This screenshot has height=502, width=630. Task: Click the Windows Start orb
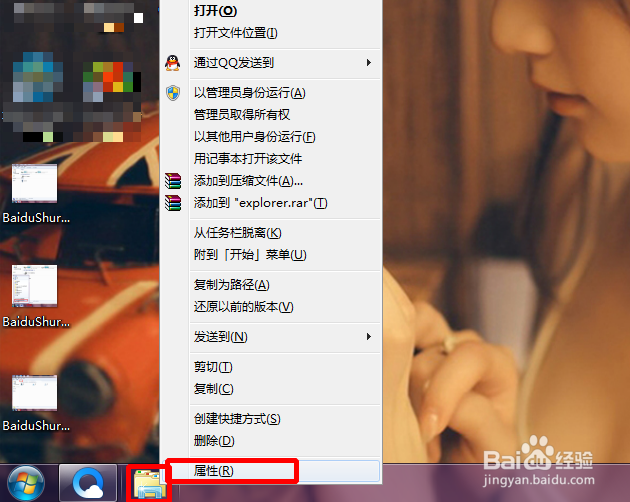pos(26,484)
